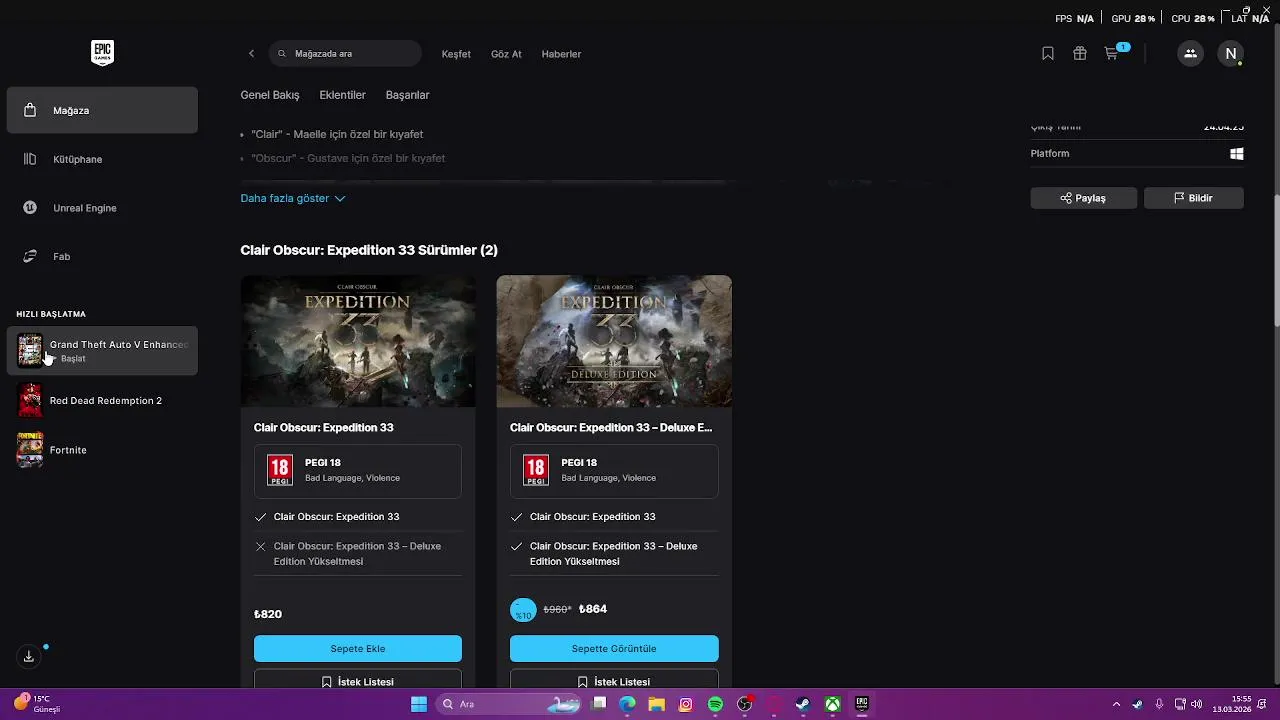
Task: Open Kütüphane in the sidebar
Action: tap(102, 159)
